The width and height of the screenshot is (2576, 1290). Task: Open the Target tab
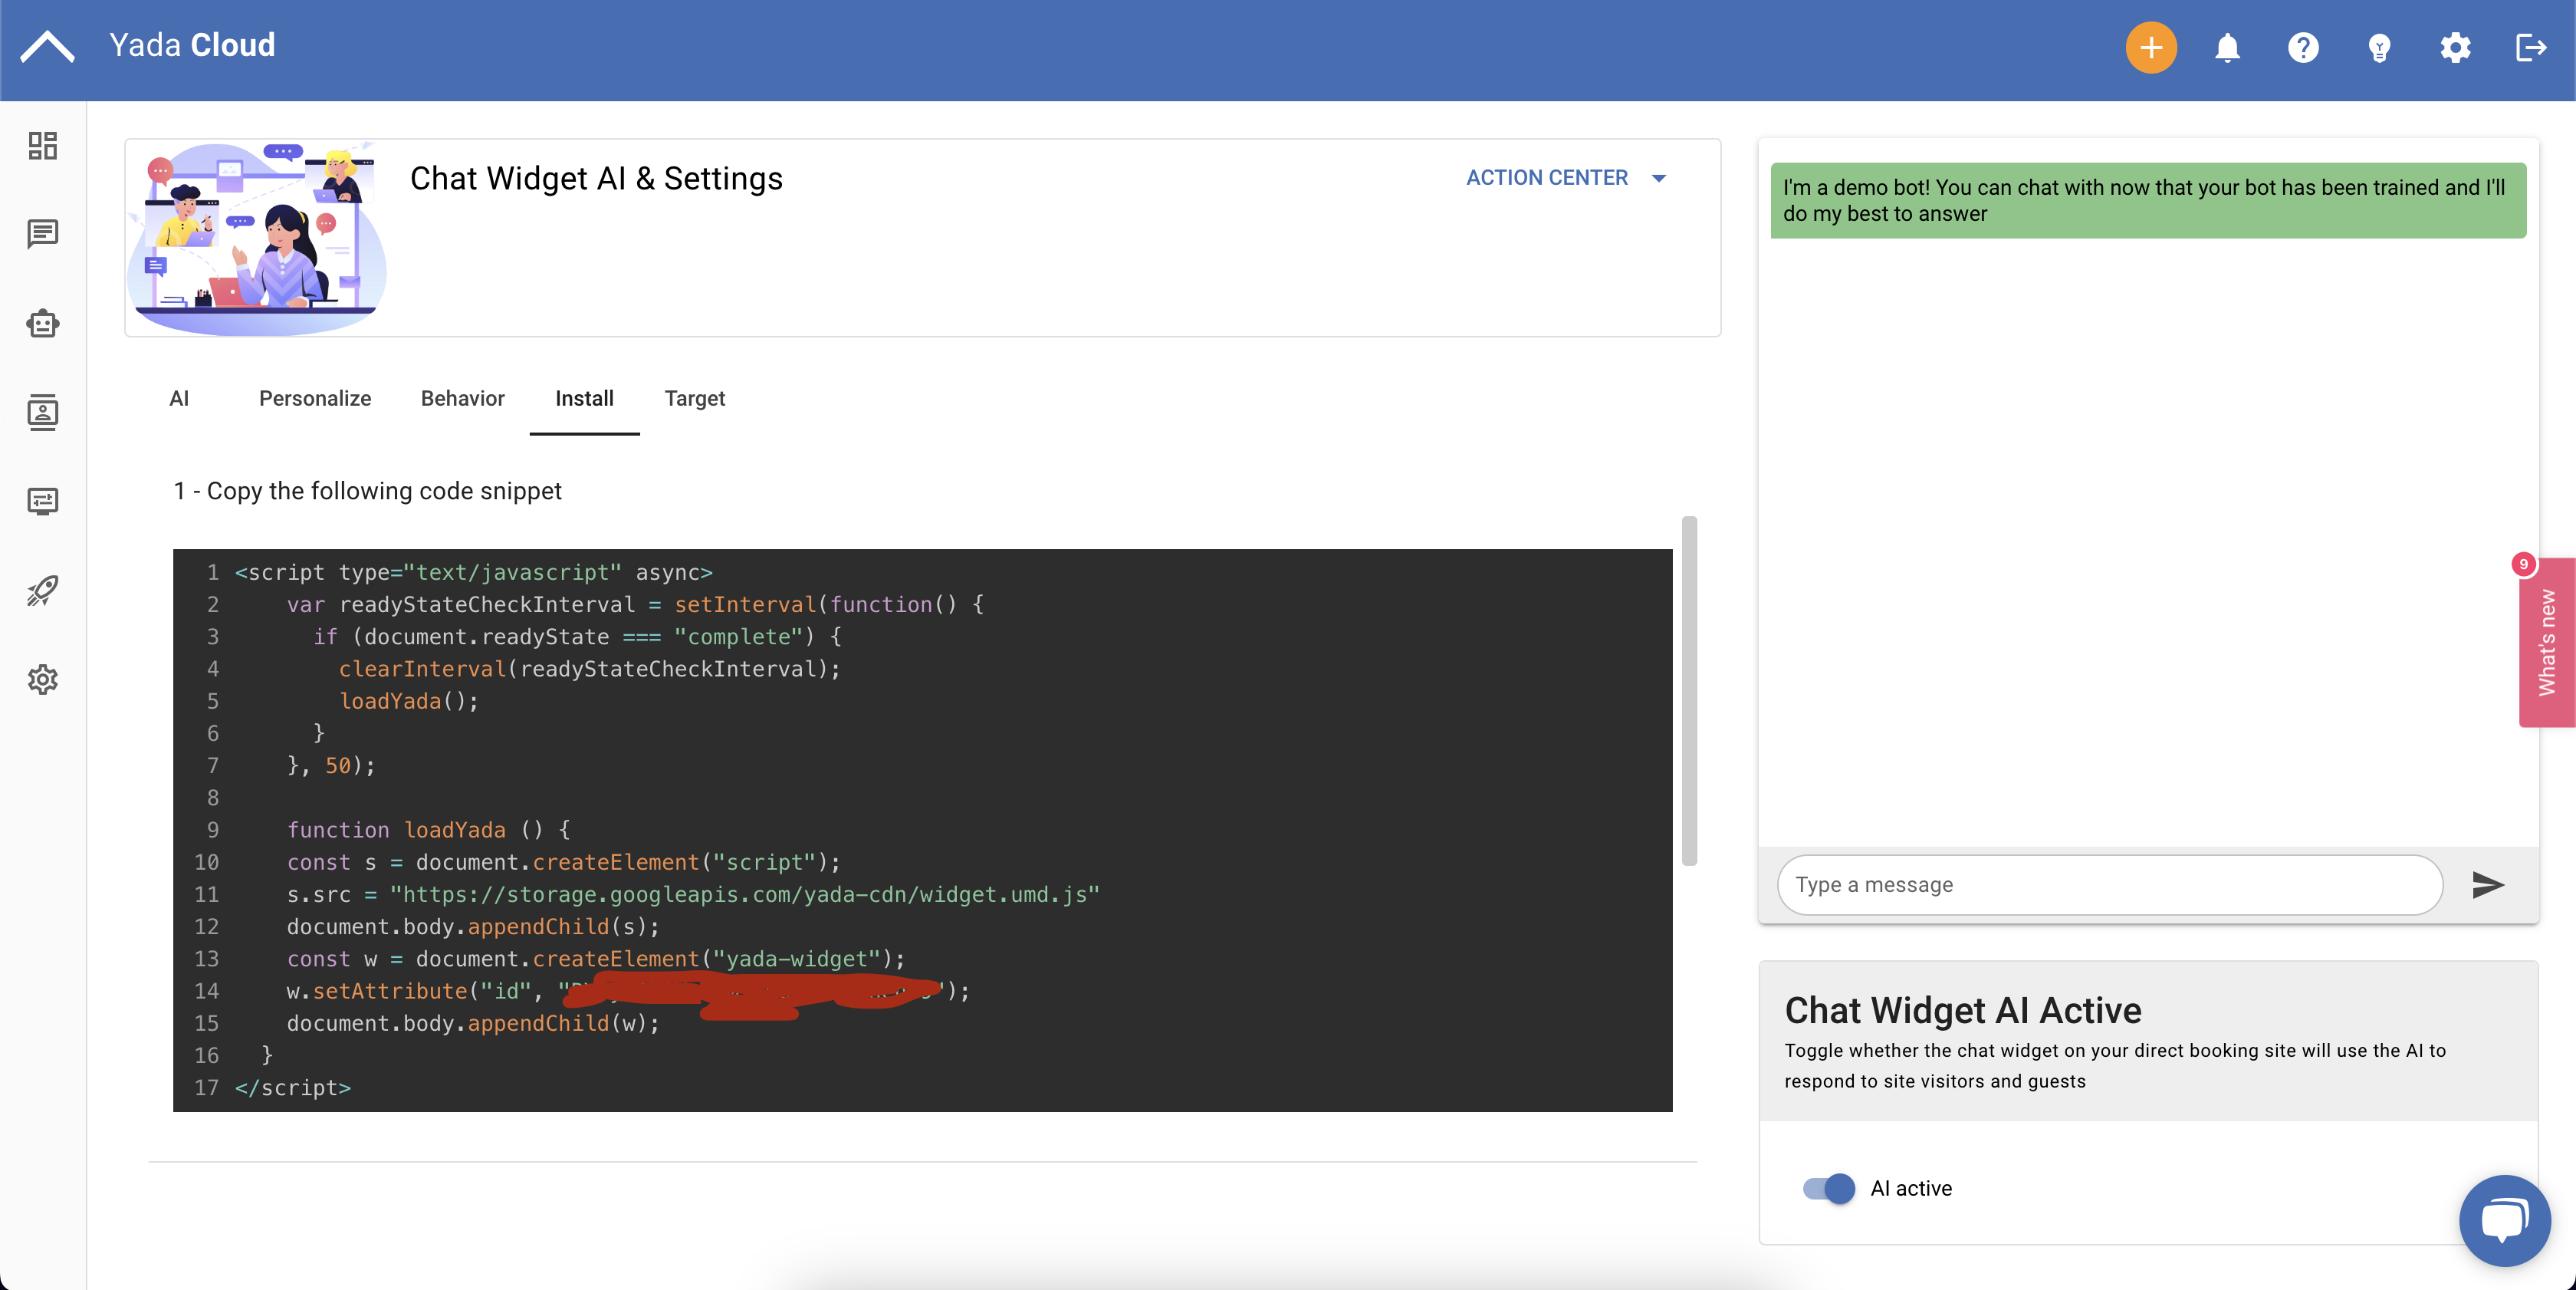pyautogui.click(x=694, y=398)
